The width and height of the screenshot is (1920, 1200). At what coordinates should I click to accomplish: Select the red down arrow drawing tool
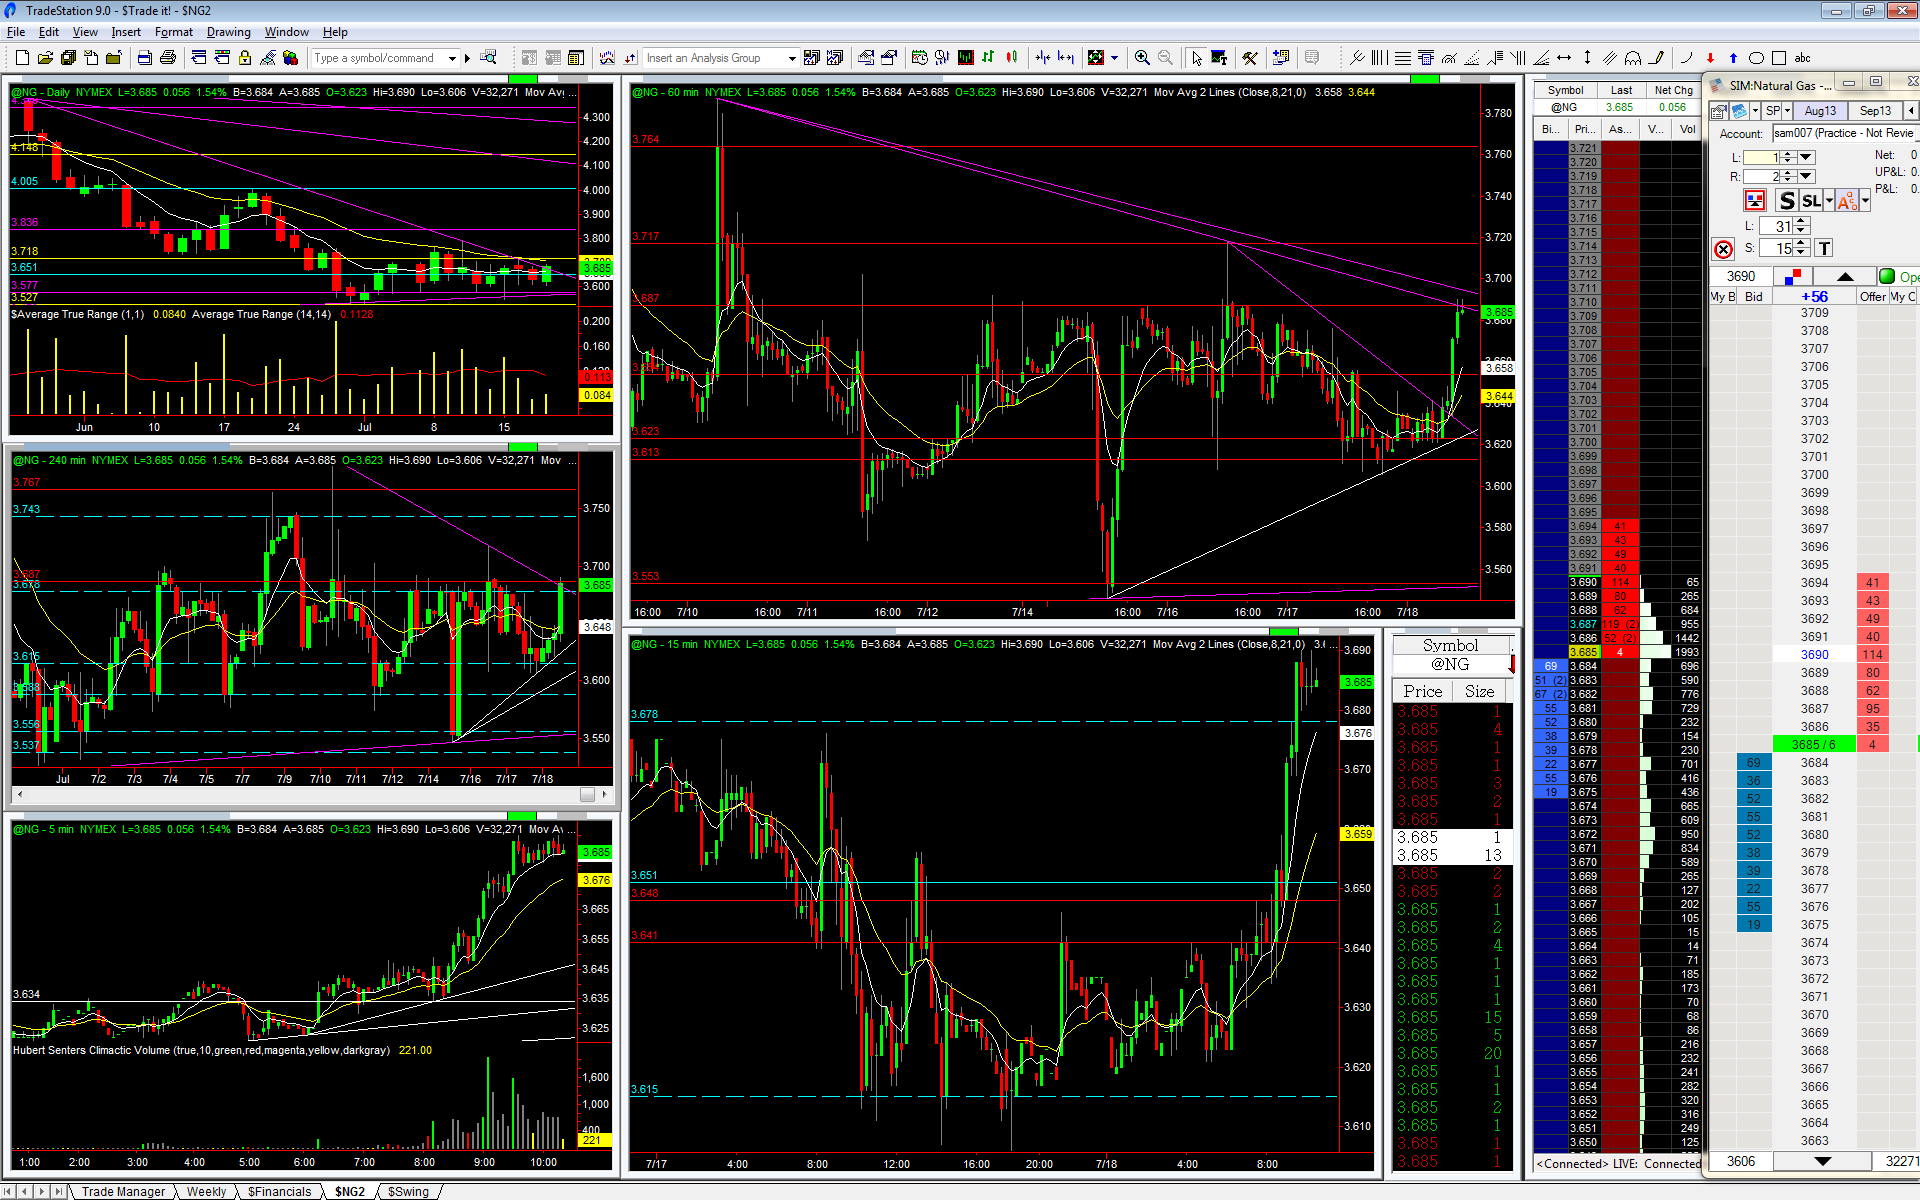1710,58
